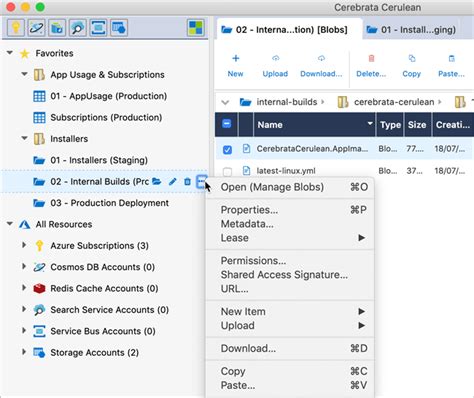Select Metadata... in context menu
474x398 pixels.
pyautogui.click(x=290, y=224)
